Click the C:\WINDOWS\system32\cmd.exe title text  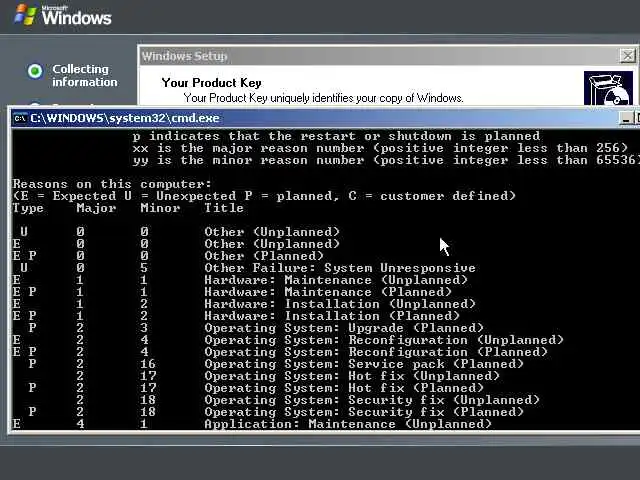[125, 118]
